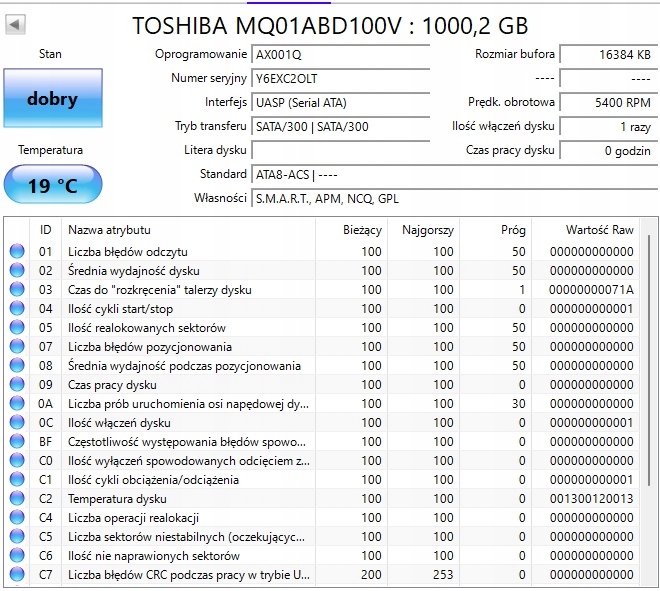Click the 19 °C temperature indicator
Viewport: 660px width, 591px height.
click(x=52, y=186)
